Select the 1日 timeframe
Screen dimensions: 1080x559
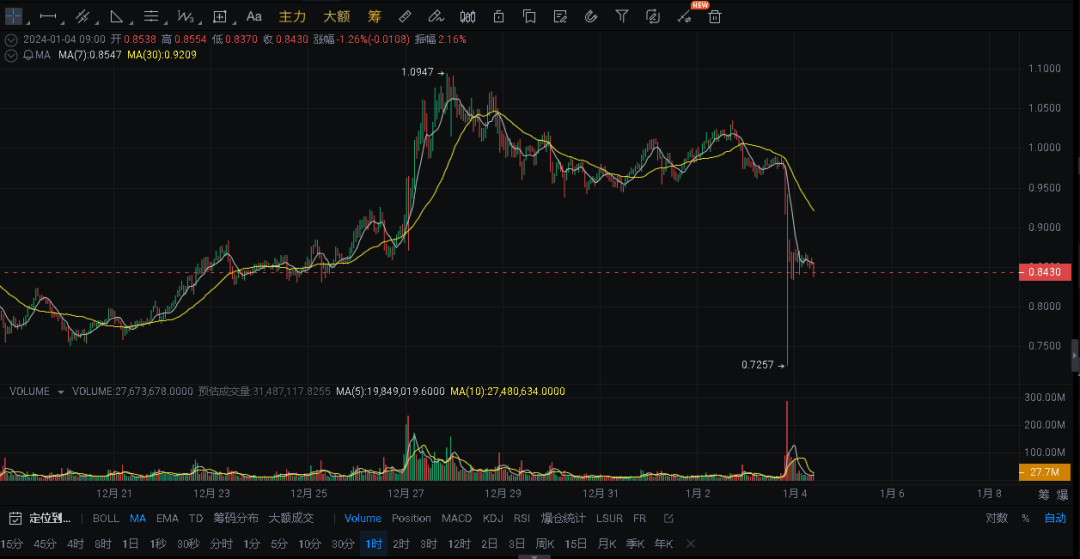(x=130, y=544)
